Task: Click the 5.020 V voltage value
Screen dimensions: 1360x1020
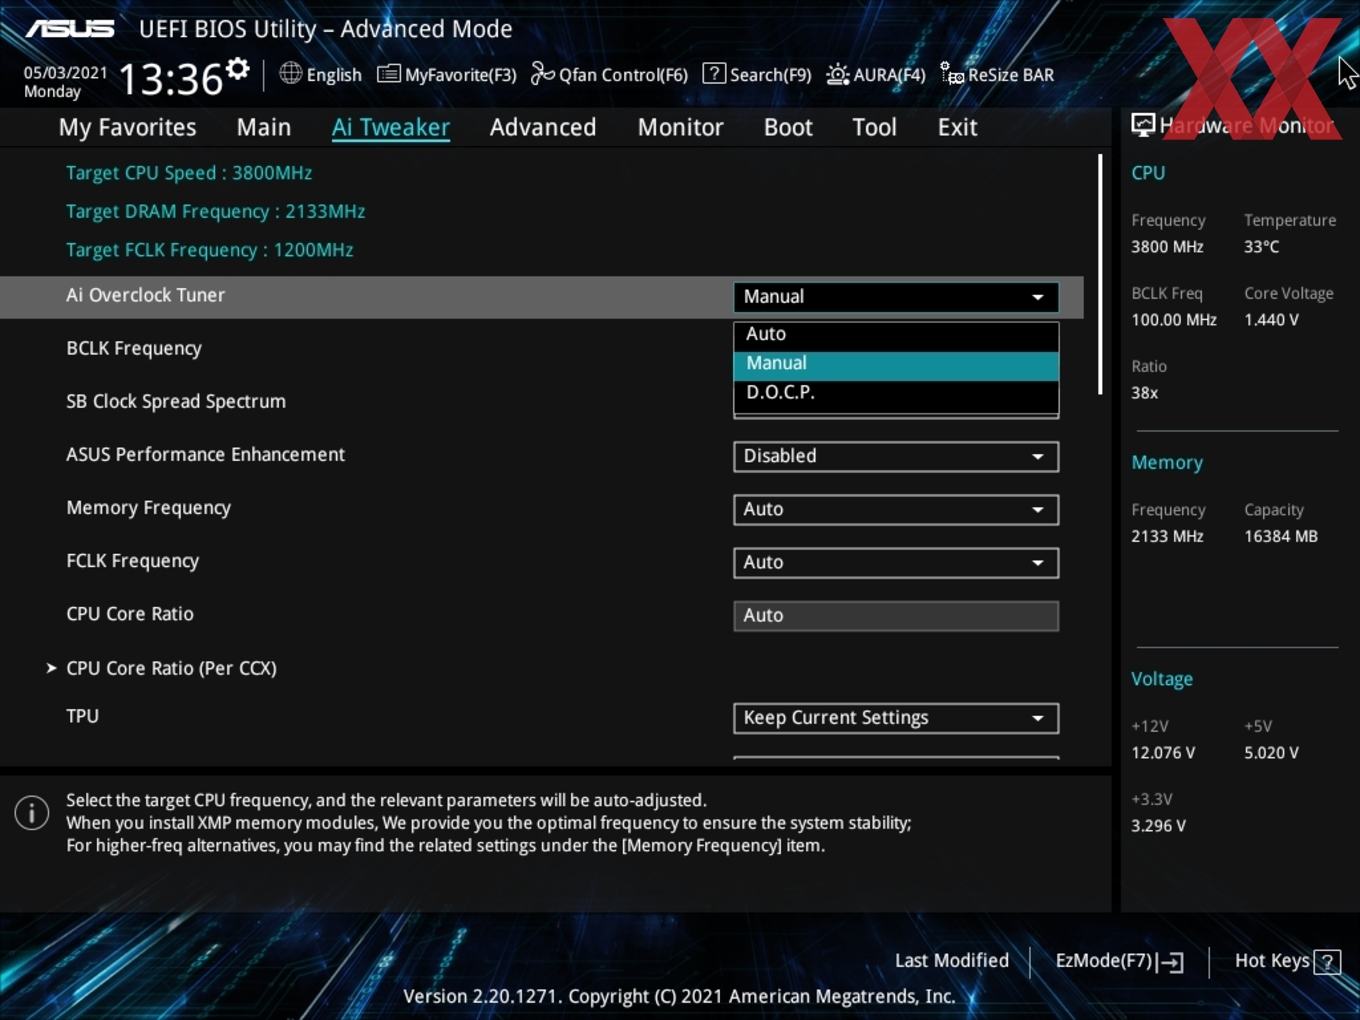Action: click(1271, 753)
